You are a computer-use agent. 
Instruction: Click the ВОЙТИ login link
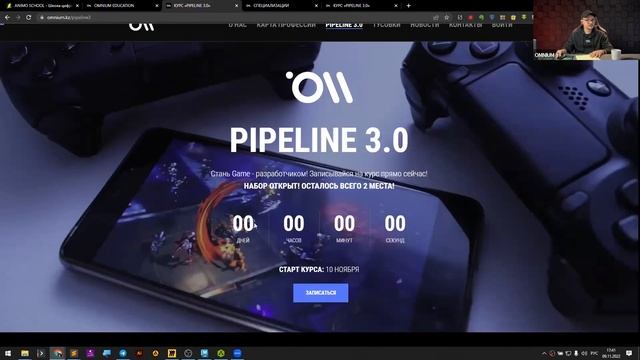click(x=502, y=25)
